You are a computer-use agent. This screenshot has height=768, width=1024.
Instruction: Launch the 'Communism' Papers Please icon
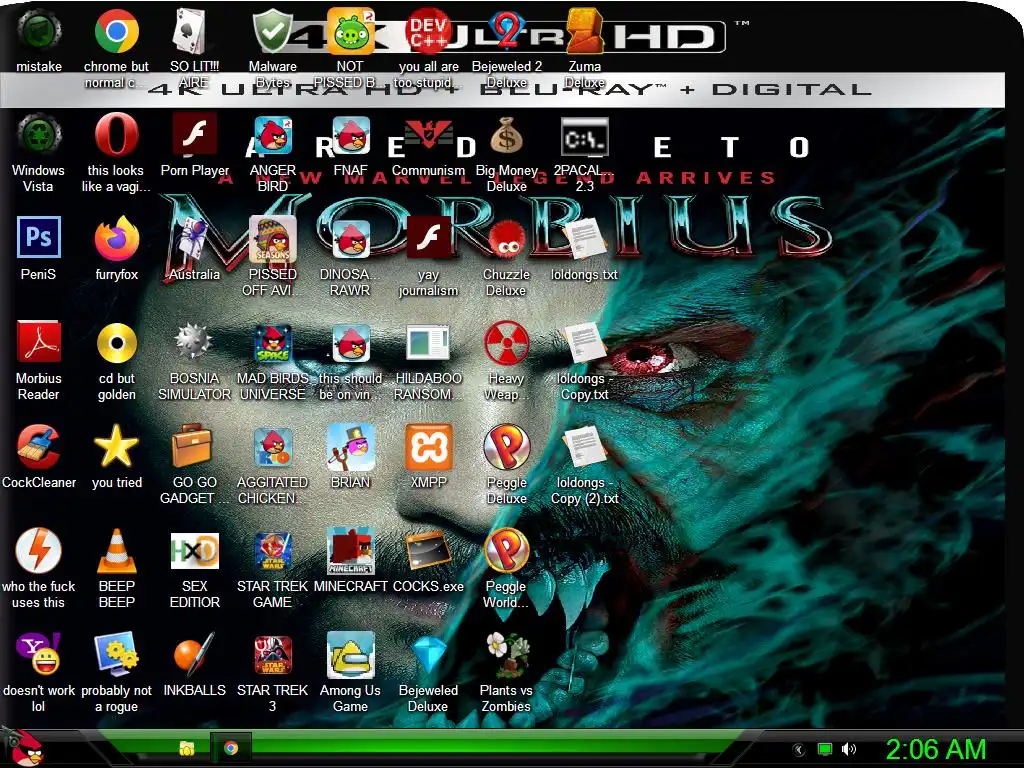pyautogui.click(x=428, y=135)
